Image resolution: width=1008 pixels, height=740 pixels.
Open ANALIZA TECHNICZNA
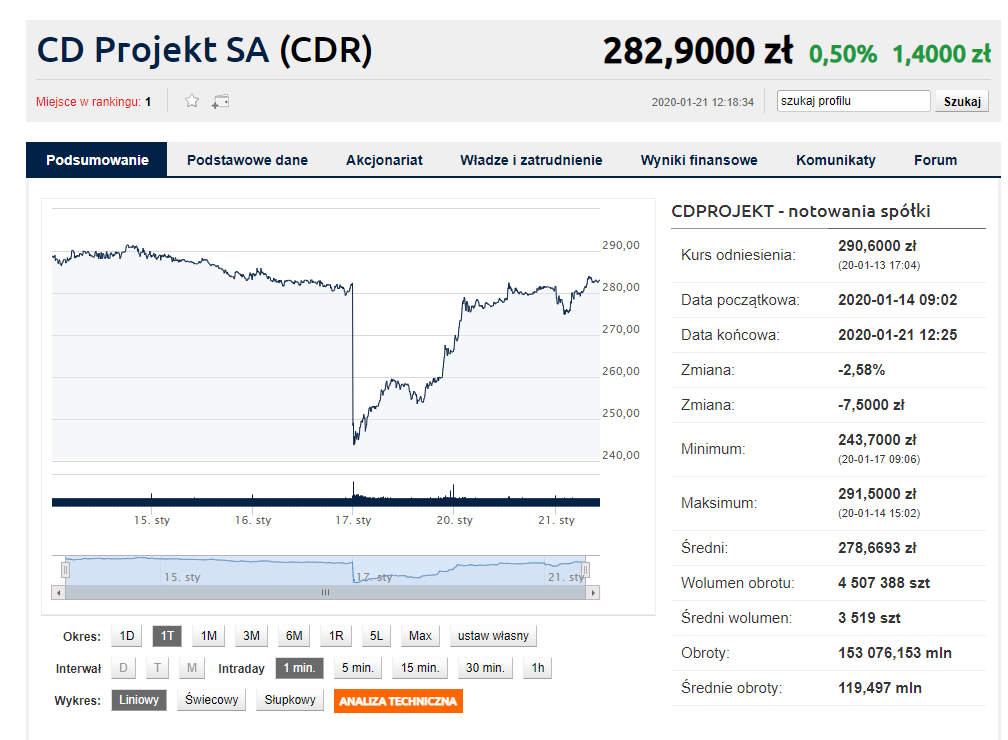click(x=398, y=701)
